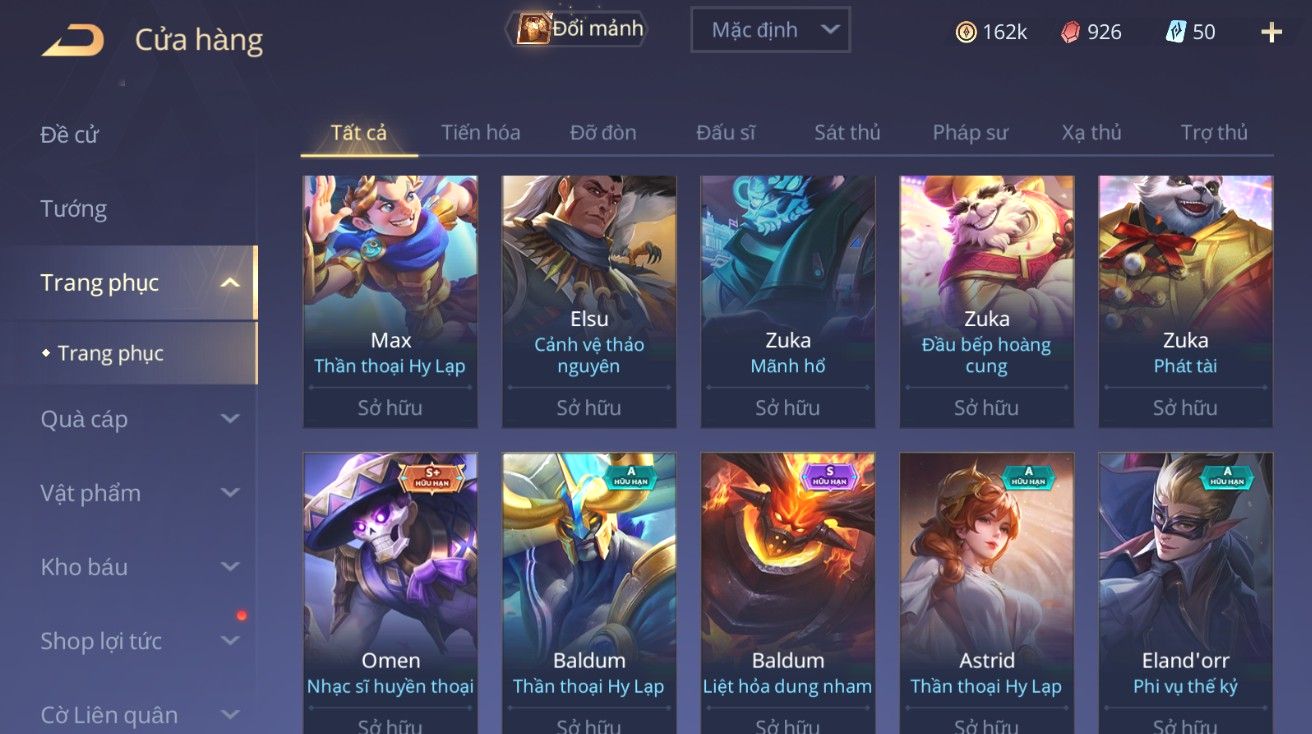Viewport: 1312px width, 734px height.
Task: Switch to the Pháp sư tab
Action: point(970,132)
